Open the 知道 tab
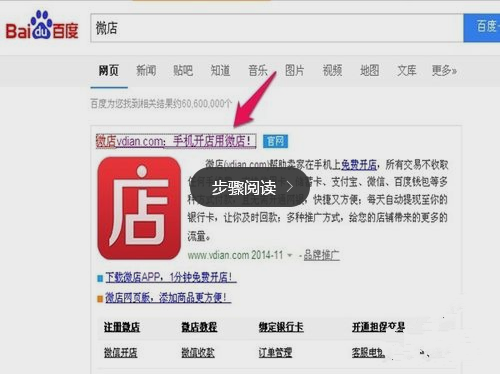 pos(220,71)
